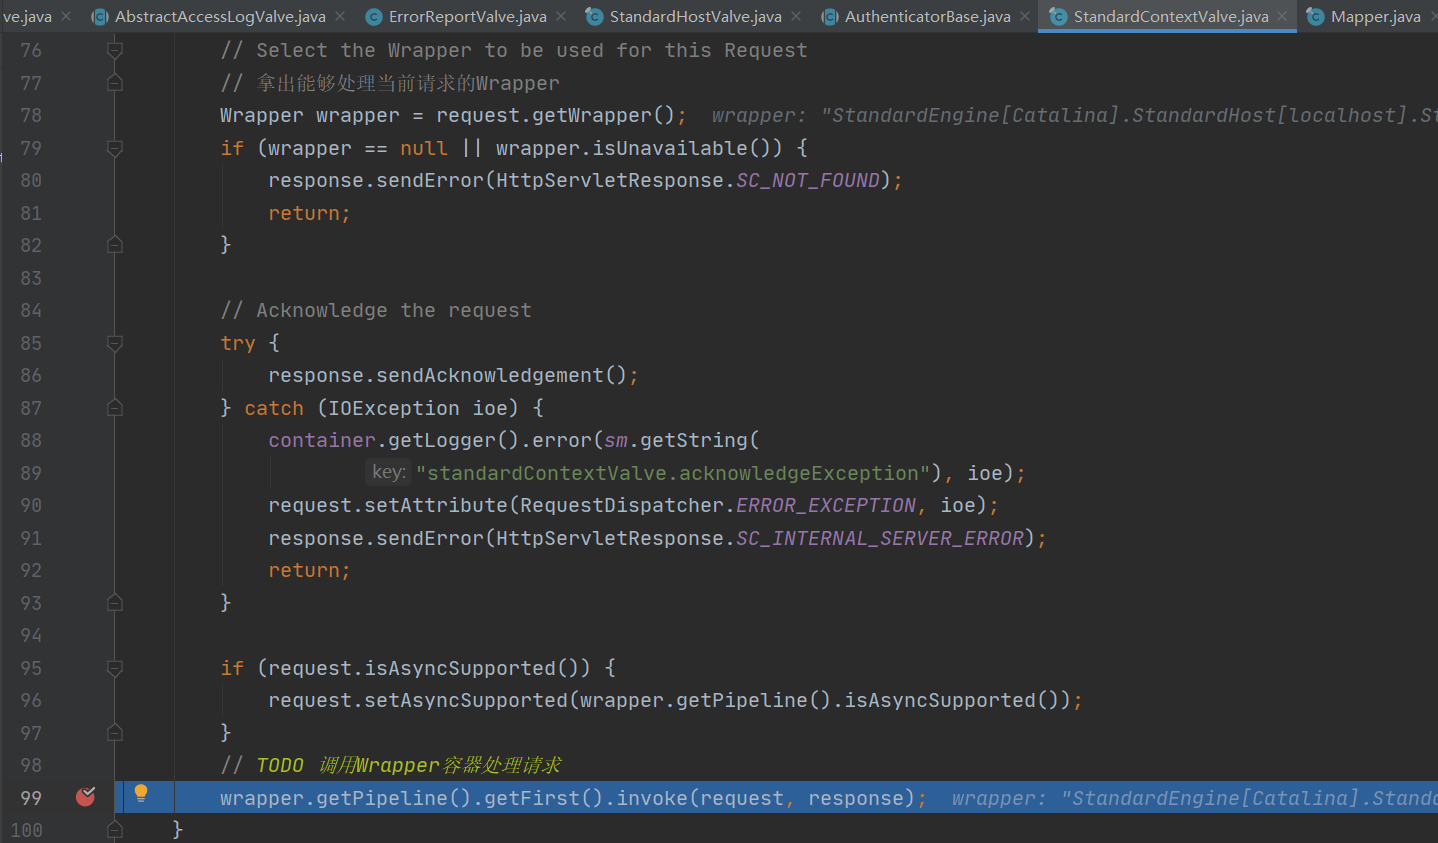The image size is (1438, 843).
Task: Click the Mapper.java class file icon
Action: [1316, 16]
